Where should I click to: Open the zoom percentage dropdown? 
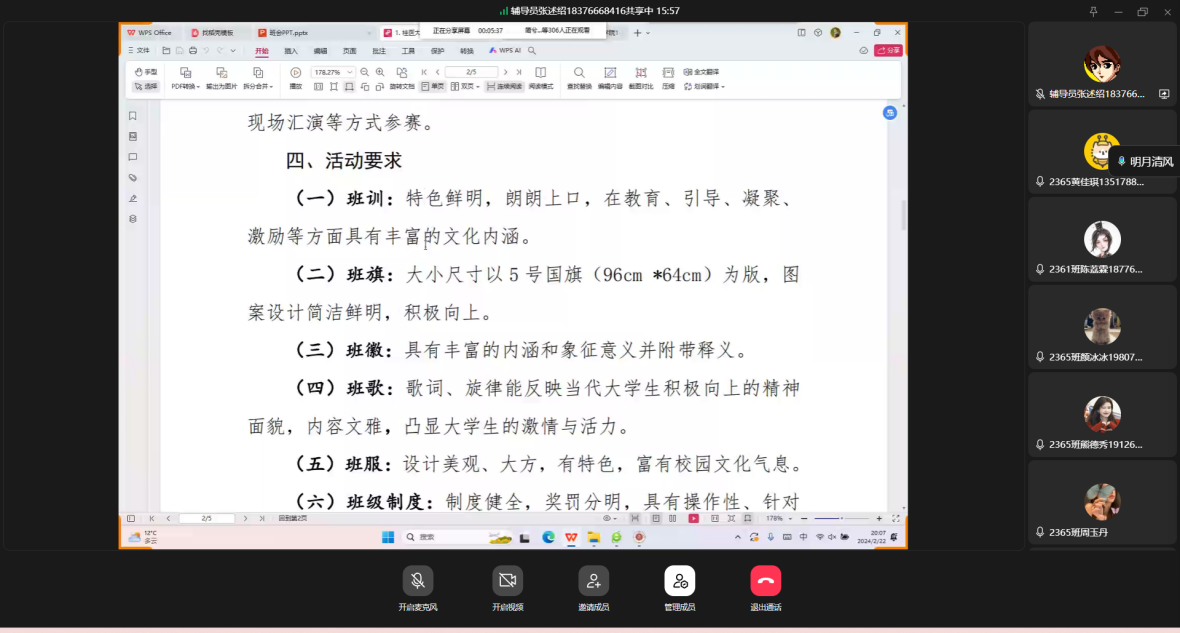[348, 72]
